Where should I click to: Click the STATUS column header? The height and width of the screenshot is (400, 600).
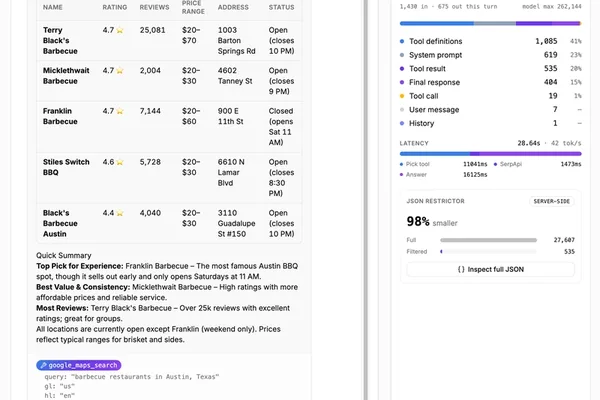coord(281,7)
